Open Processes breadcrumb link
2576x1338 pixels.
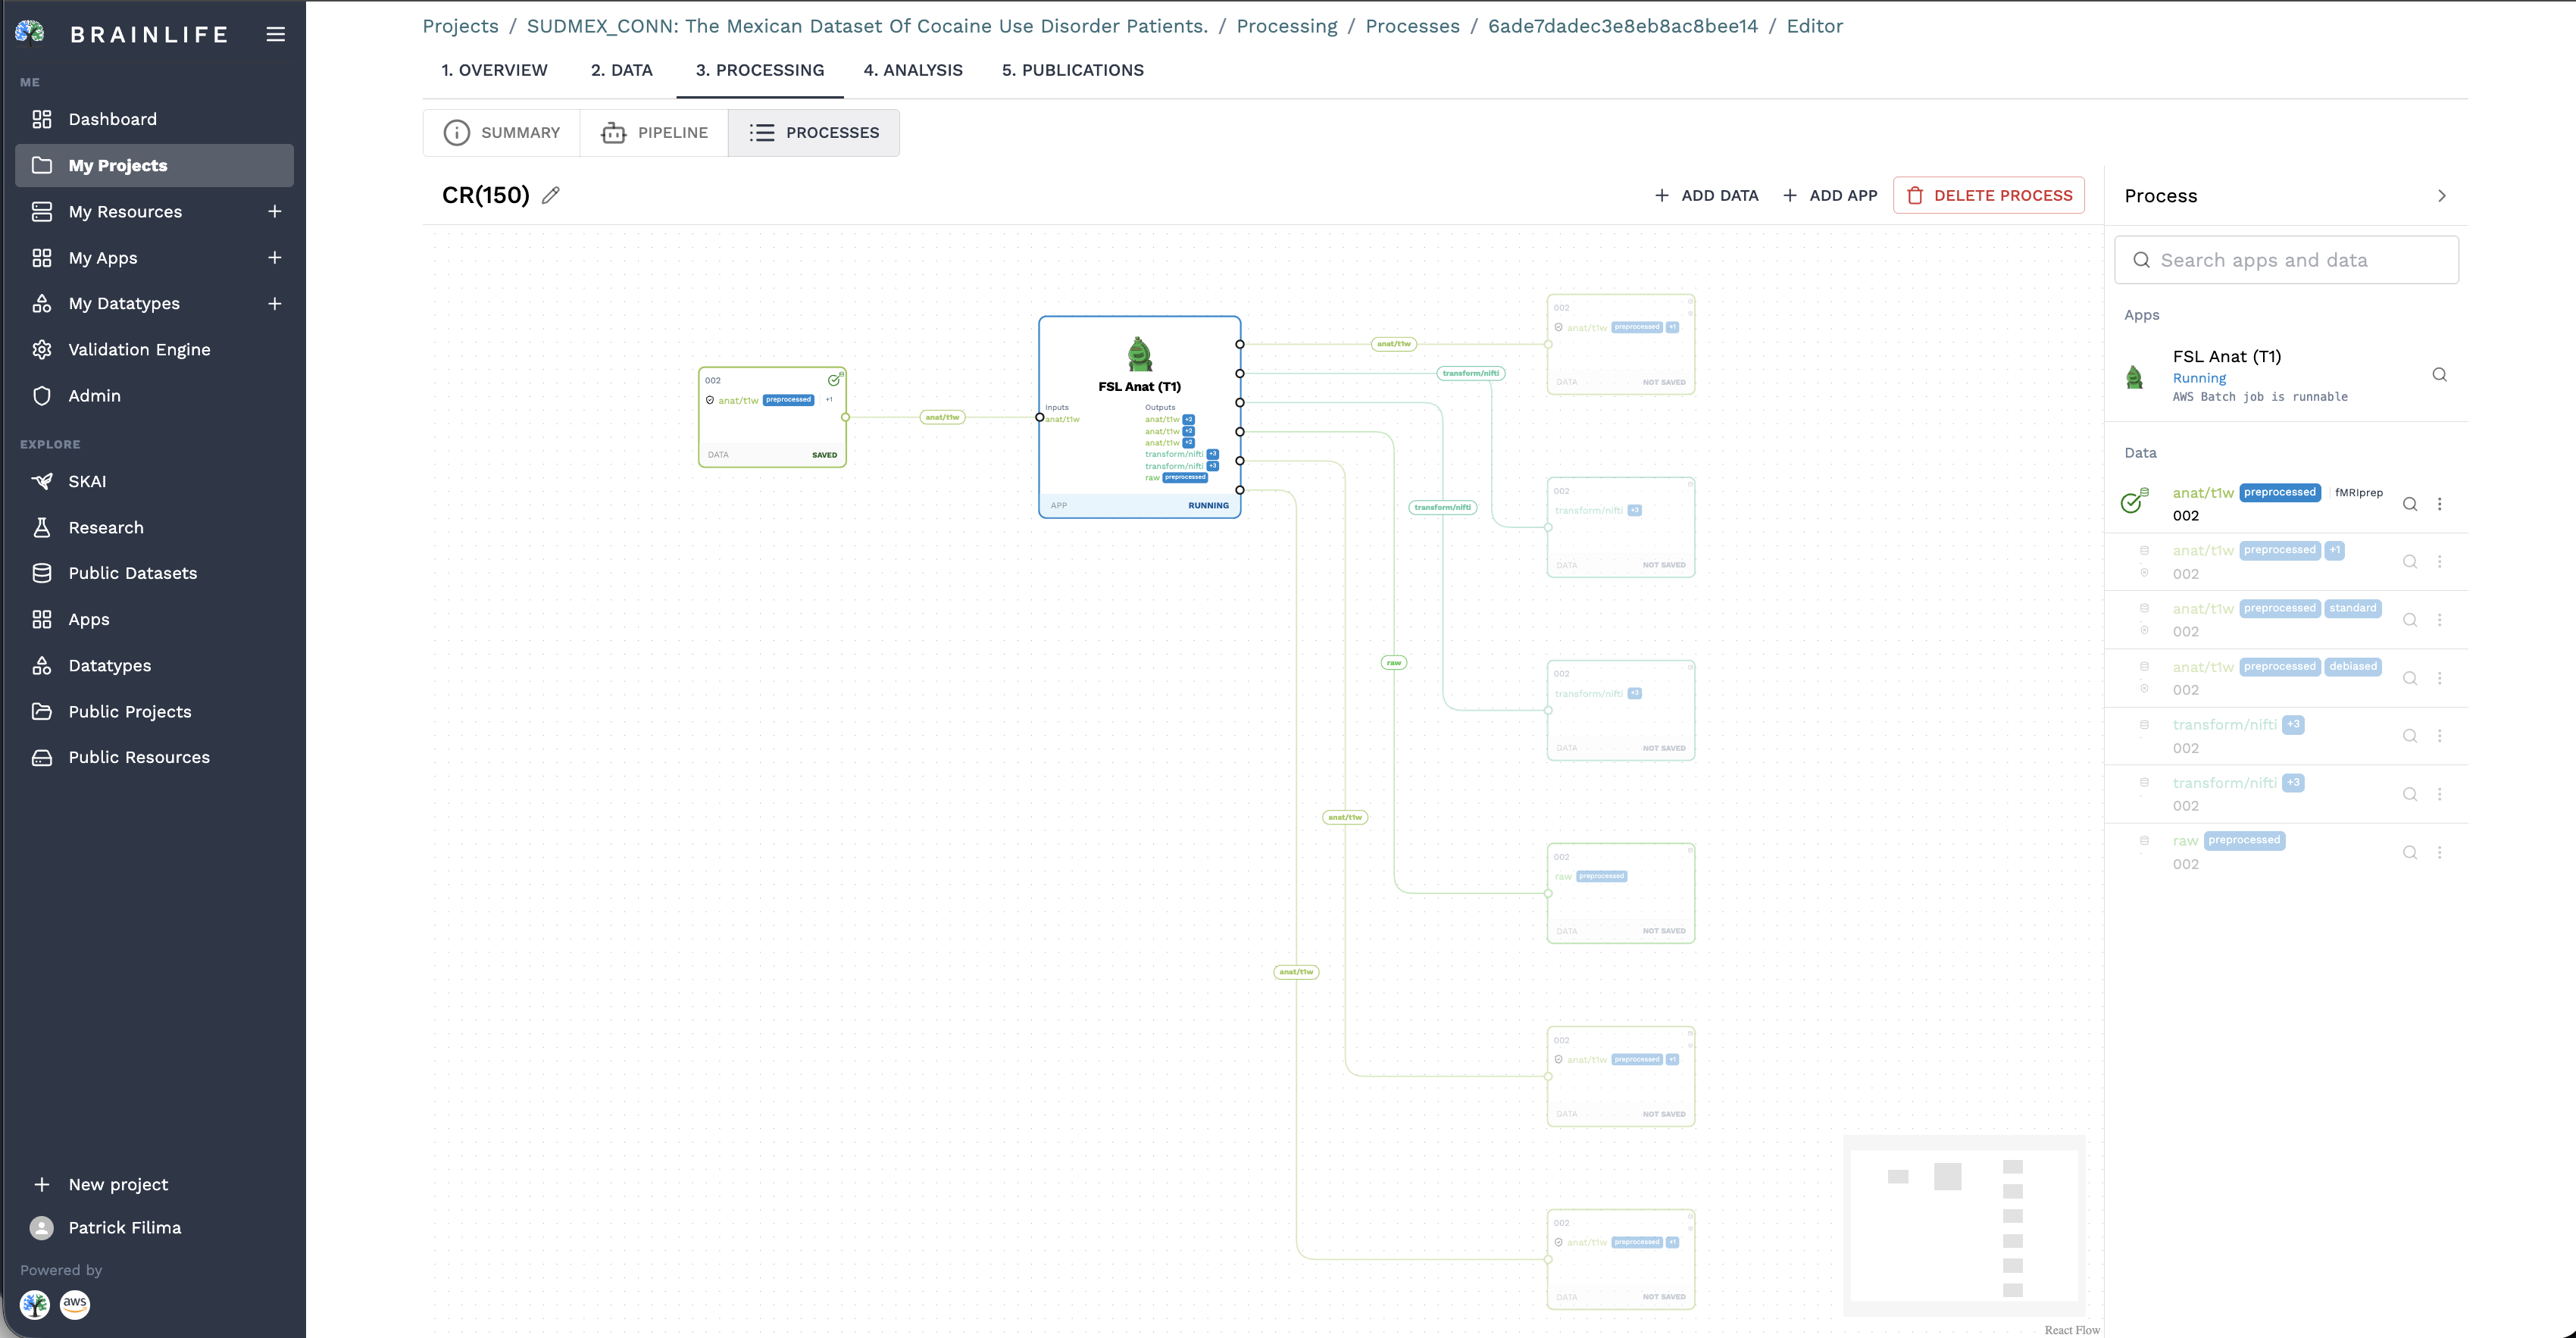pyautogui.click(x=1412, y=26)
